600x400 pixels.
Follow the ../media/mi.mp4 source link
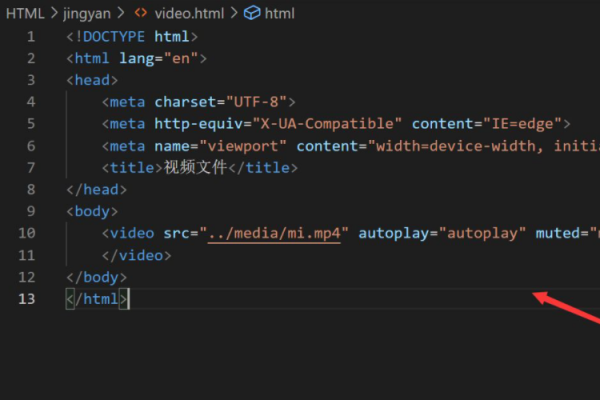(274, 233)
